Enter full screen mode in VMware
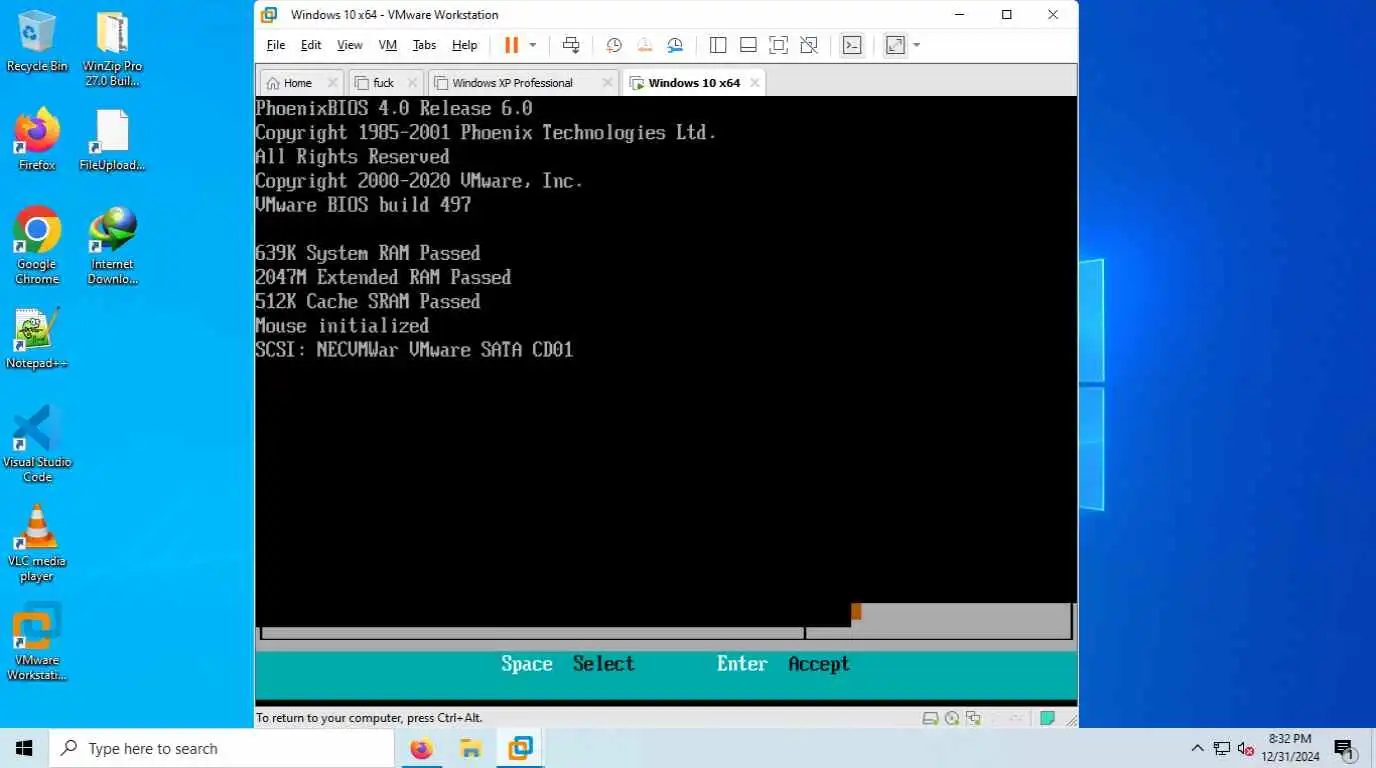 (779, 45)
